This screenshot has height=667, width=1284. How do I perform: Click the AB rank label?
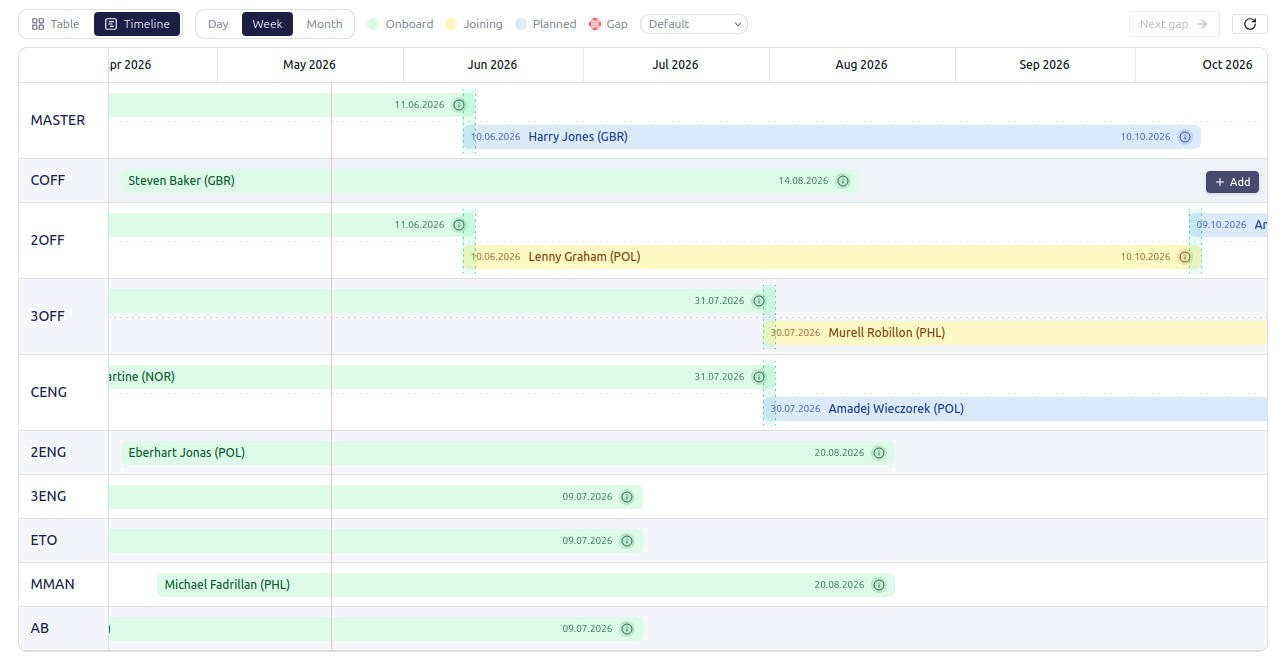(40, 629)
